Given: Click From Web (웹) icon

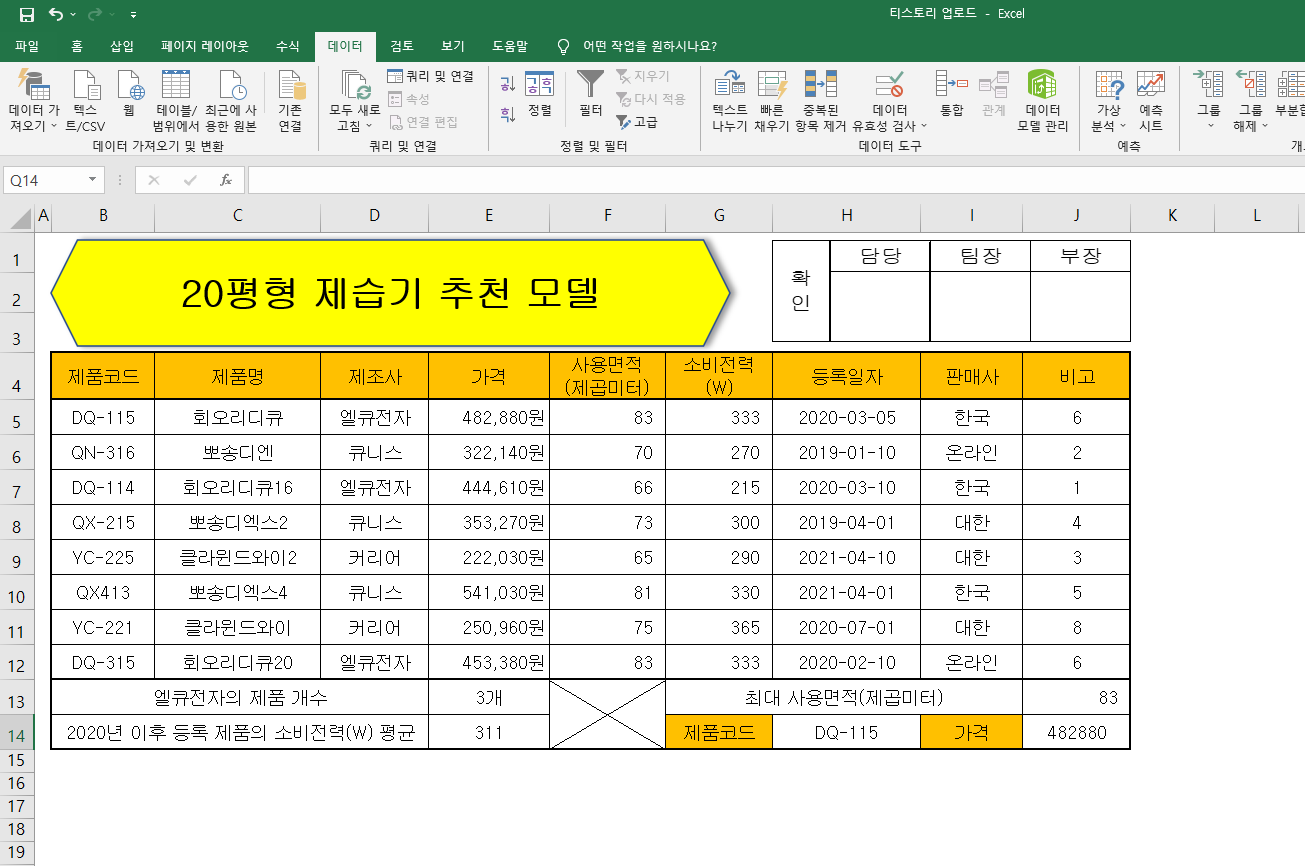Looking at the screenshot, I should tap(130, 86).
